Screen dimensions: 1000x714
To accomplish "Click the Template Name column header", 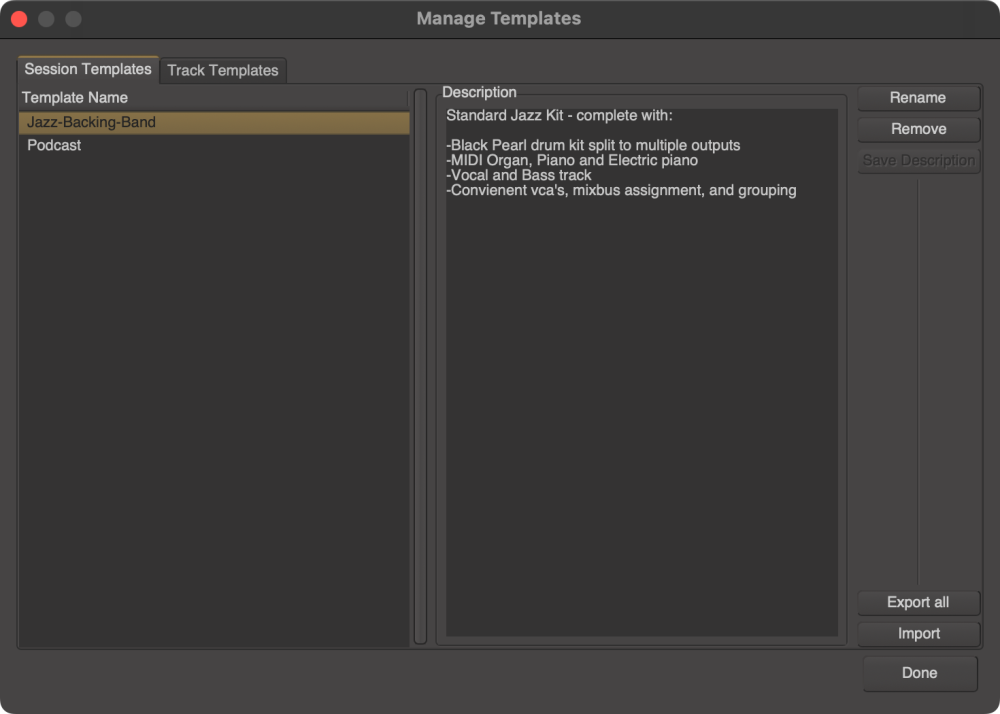I will 73,97.
